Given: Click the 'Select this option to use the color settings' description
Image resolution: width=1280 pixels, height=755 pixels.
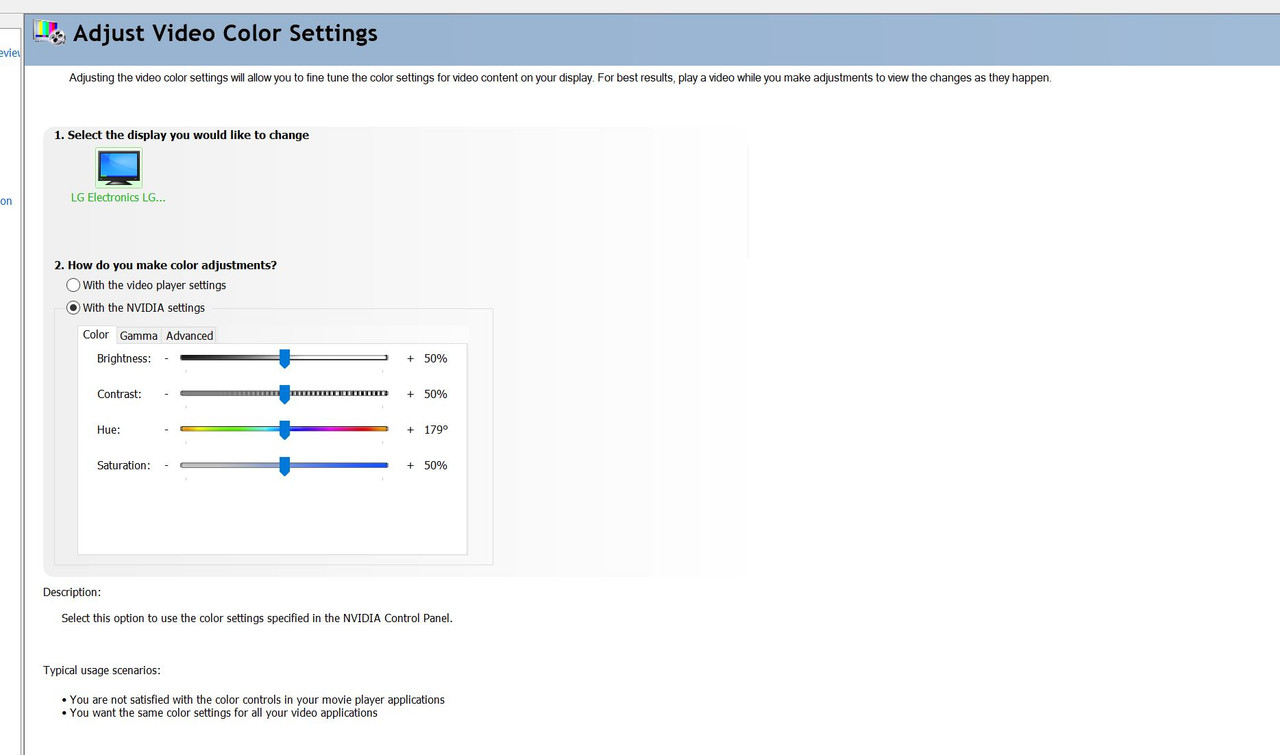Looking at the screenshot, I should (x=257, y=618).
